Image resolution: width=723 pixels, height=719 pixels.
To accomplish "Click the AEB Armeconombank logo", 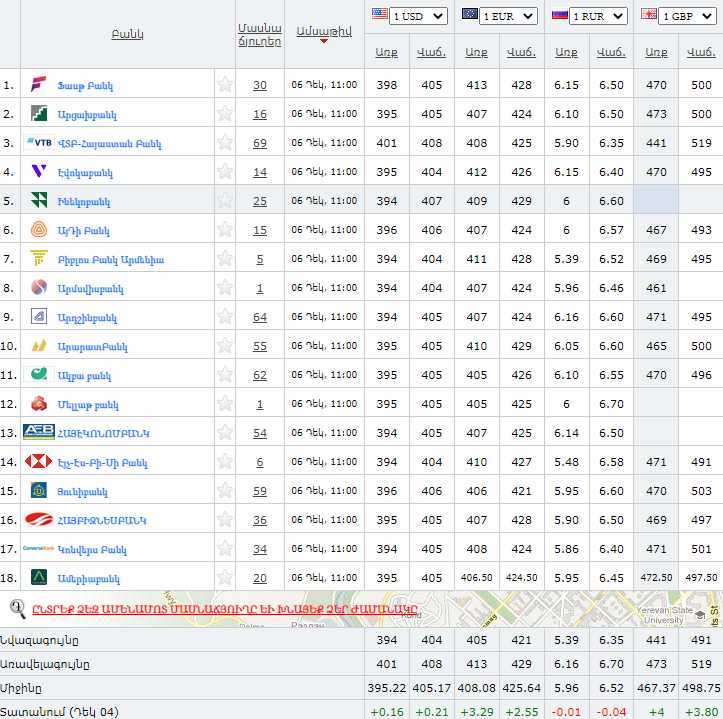I will pos(39,432).
